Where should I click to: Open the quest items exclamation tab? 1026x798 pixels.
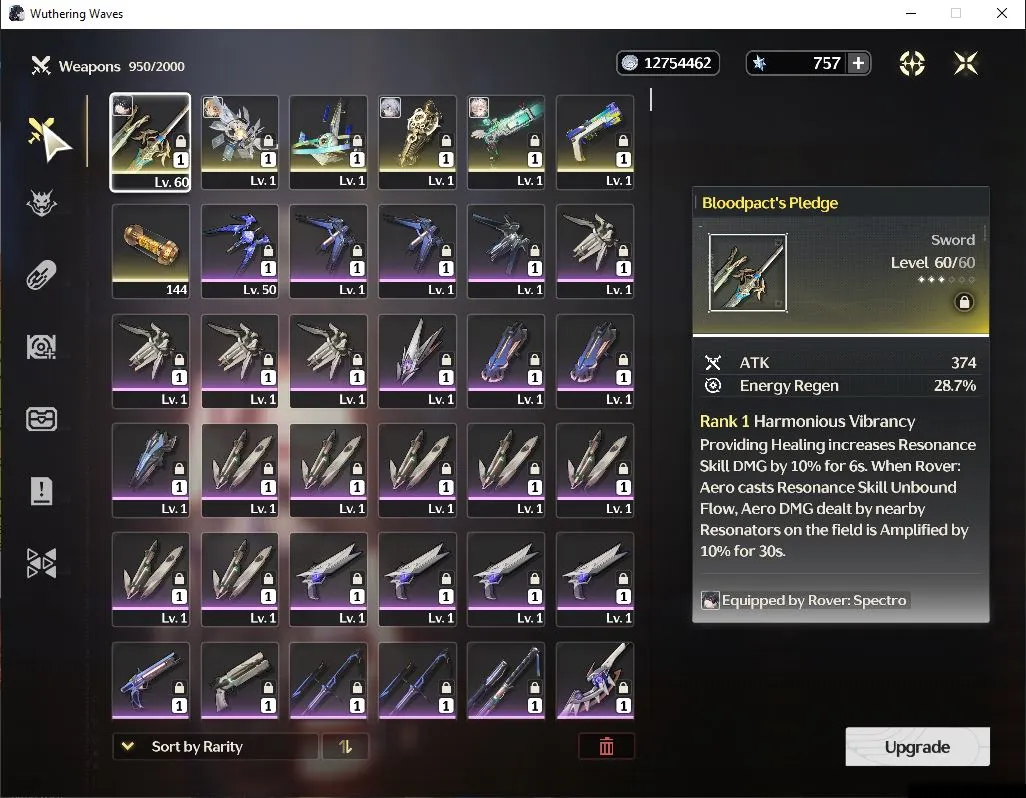click(x=41, y=491)
